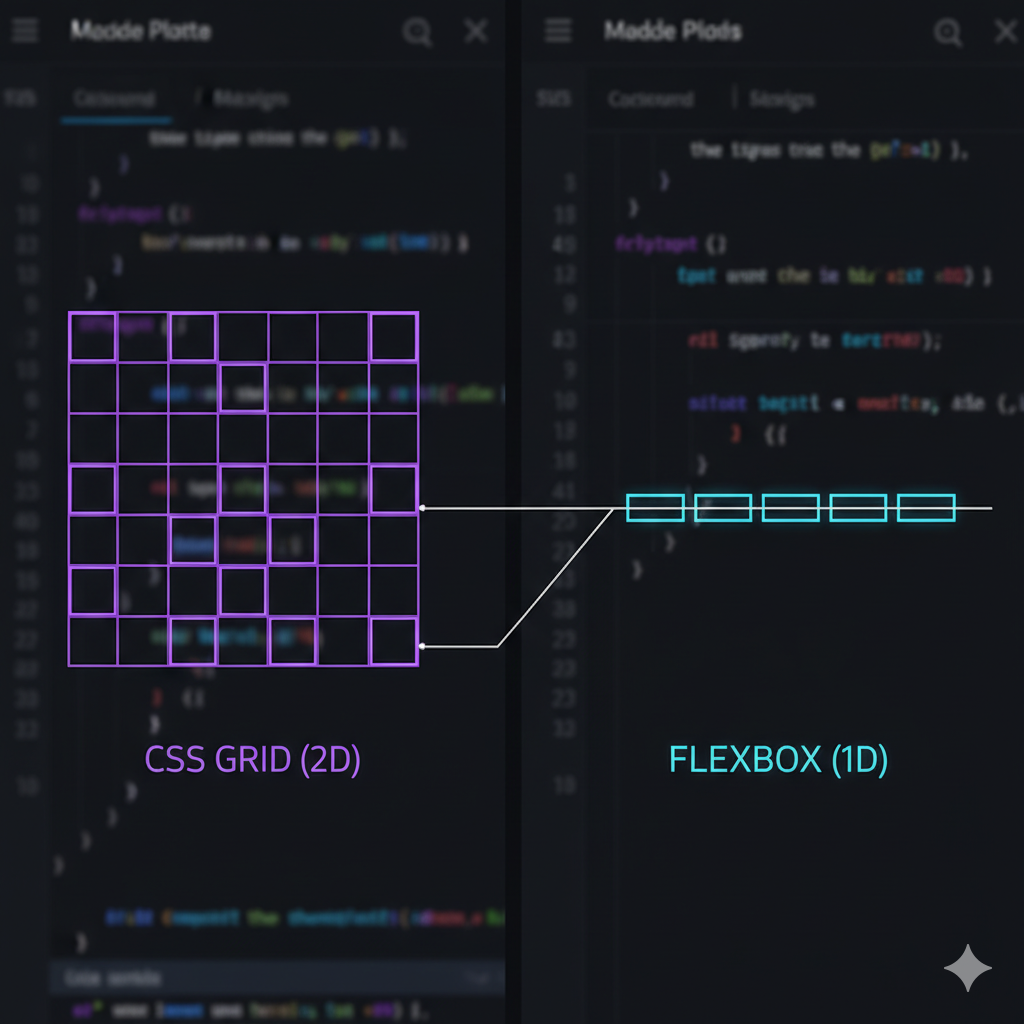1024x1024 pixels.
Task: Toggle the first cyan flexbox box
Action: (654, 507)
